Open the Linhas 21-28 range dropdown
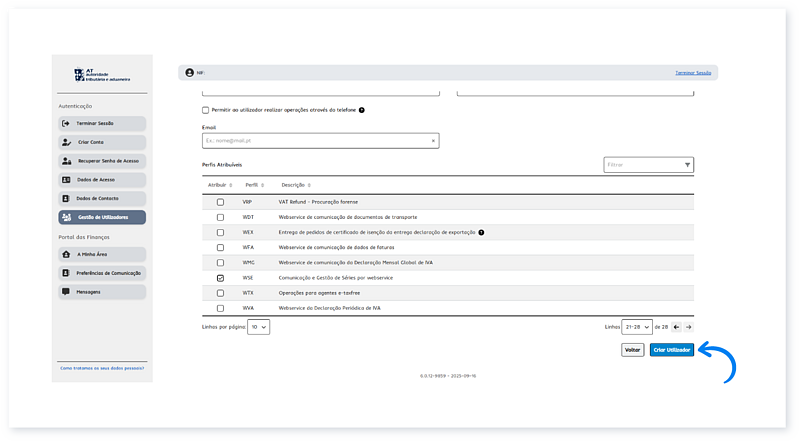This screenshot has height=442, width=800. [636, 327]
